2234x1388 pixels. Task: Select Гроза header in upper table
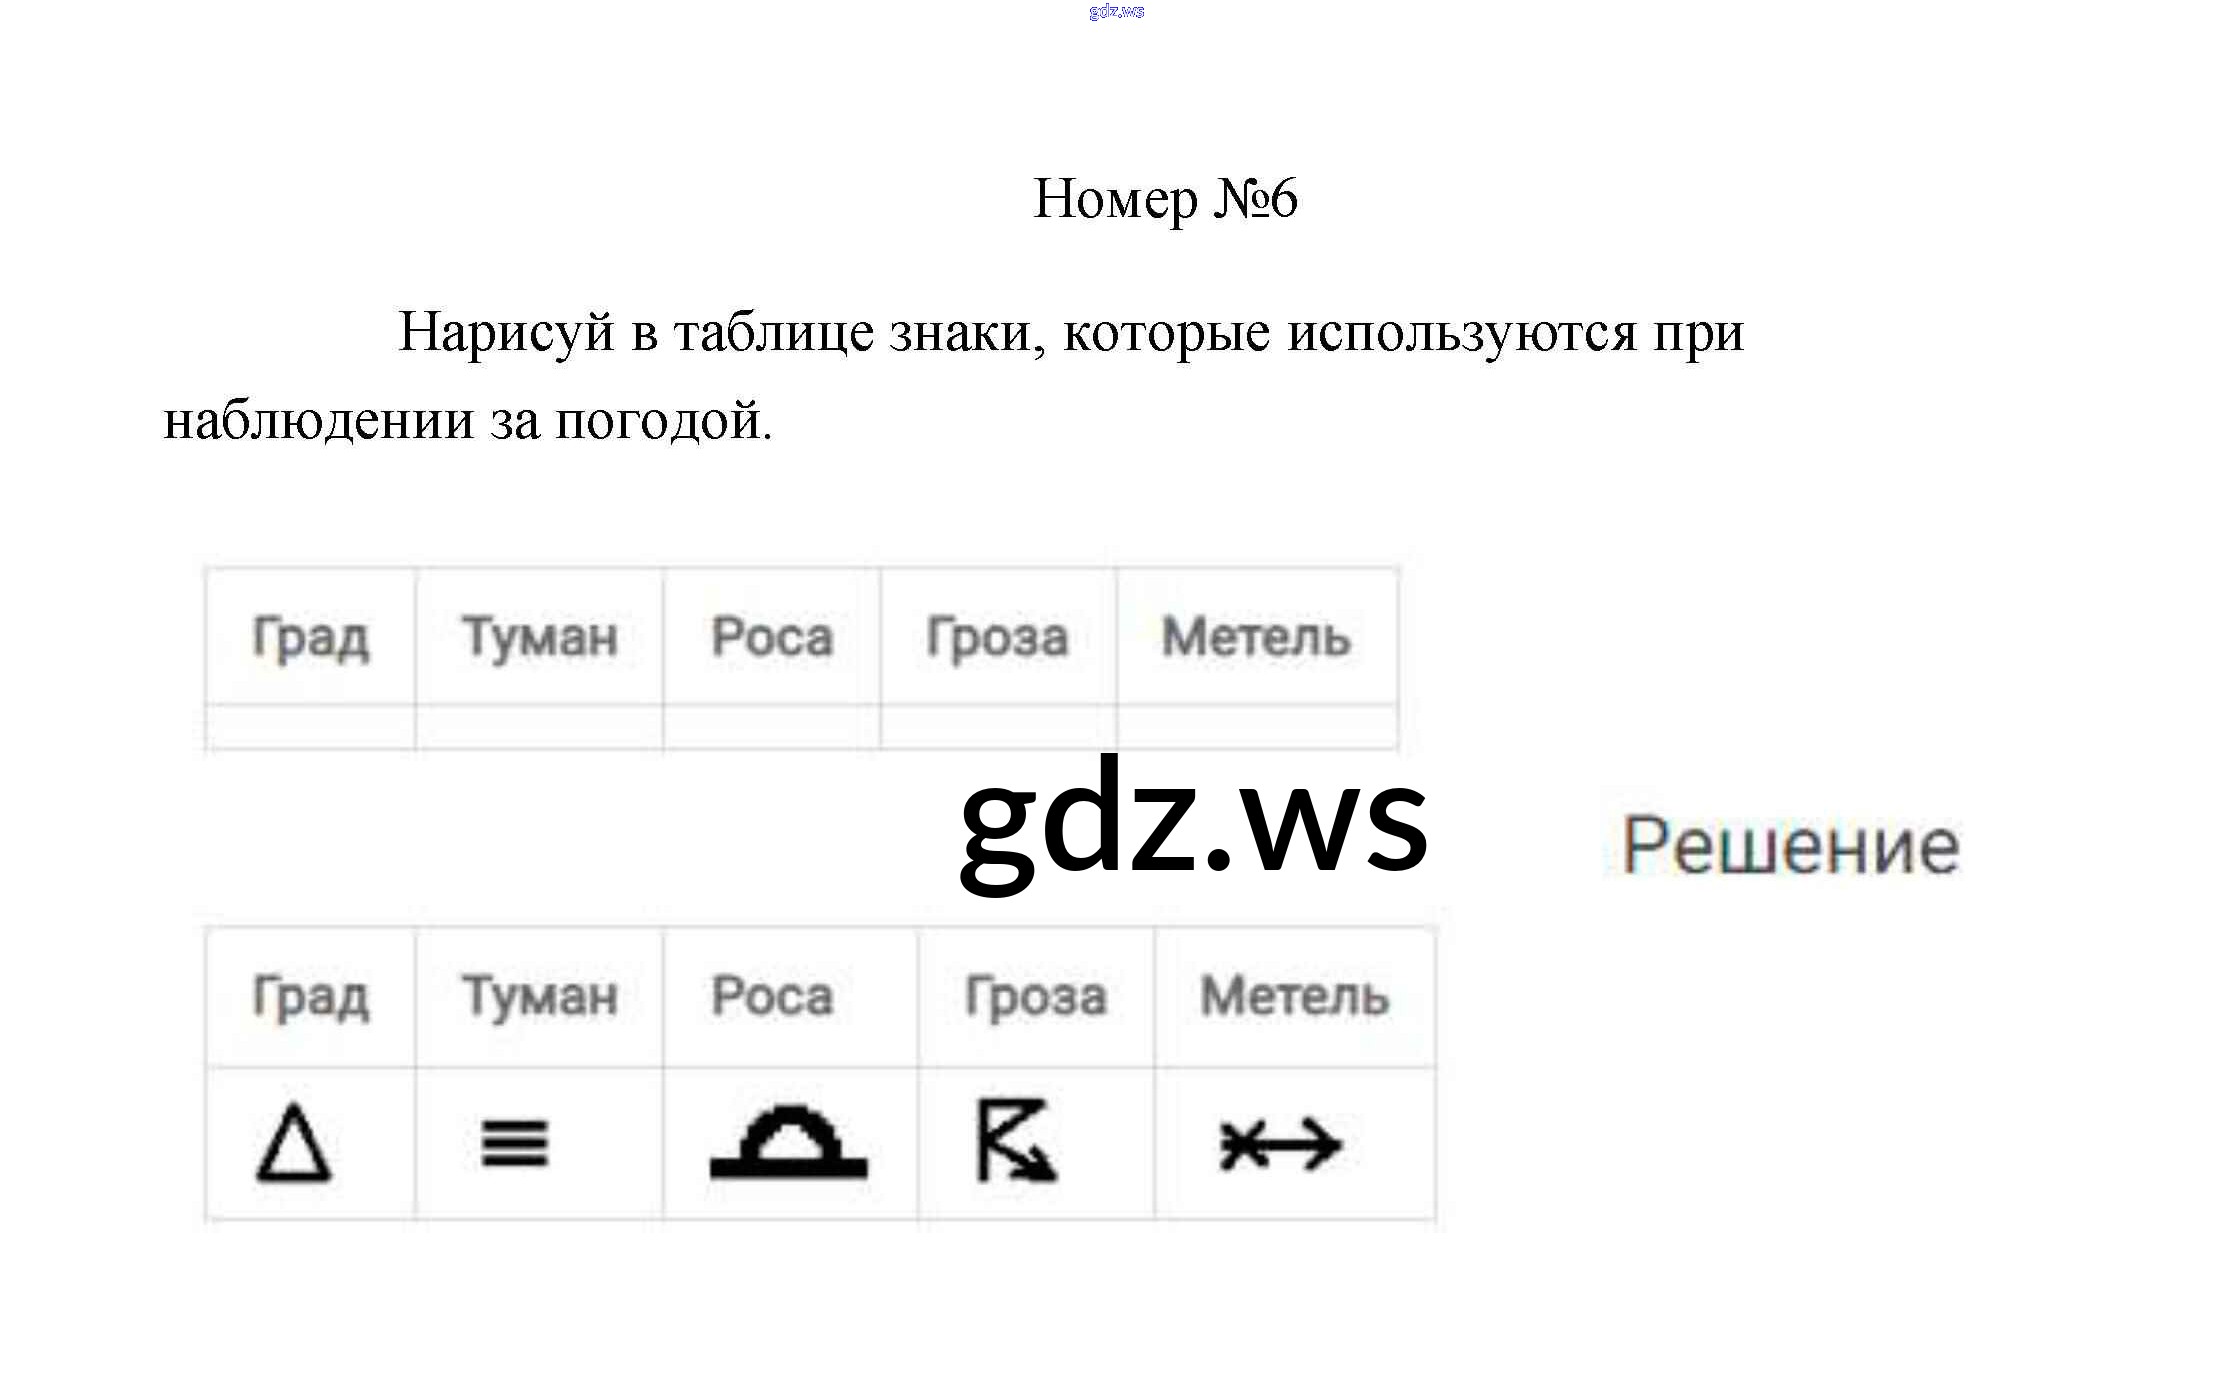coord(997,638)
